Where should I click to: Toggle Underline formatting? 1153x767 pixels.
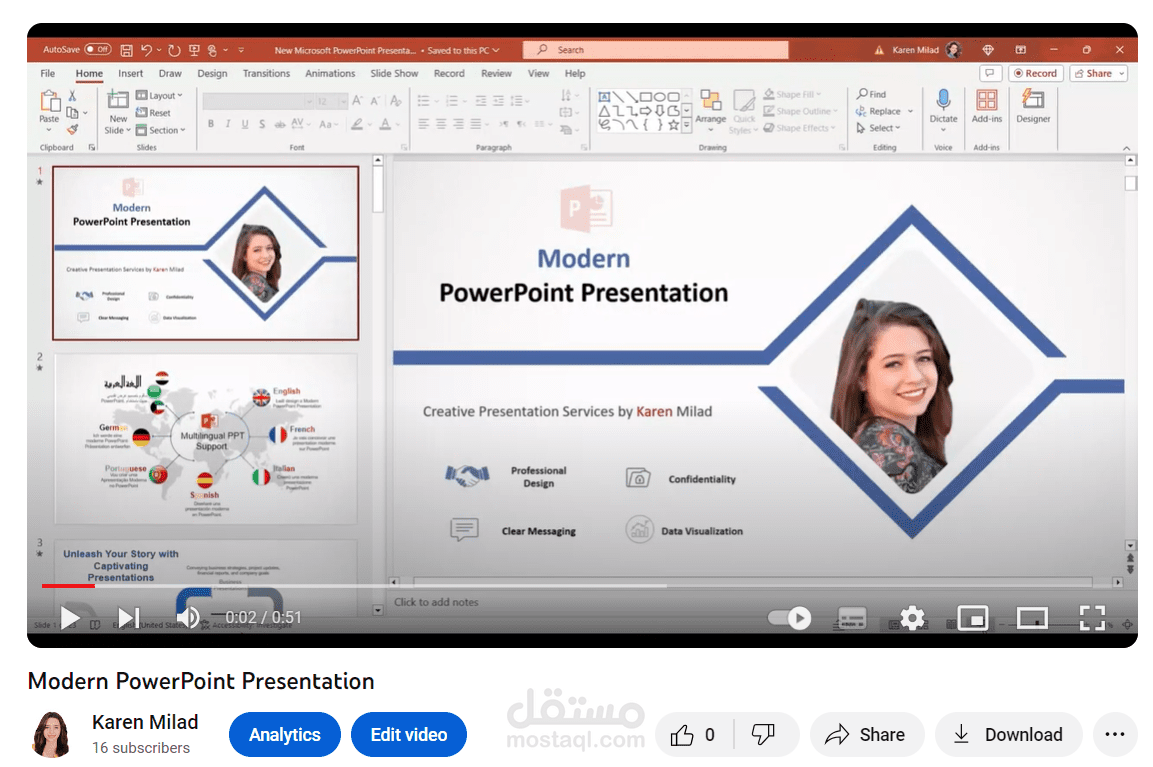tap(245, 124)
